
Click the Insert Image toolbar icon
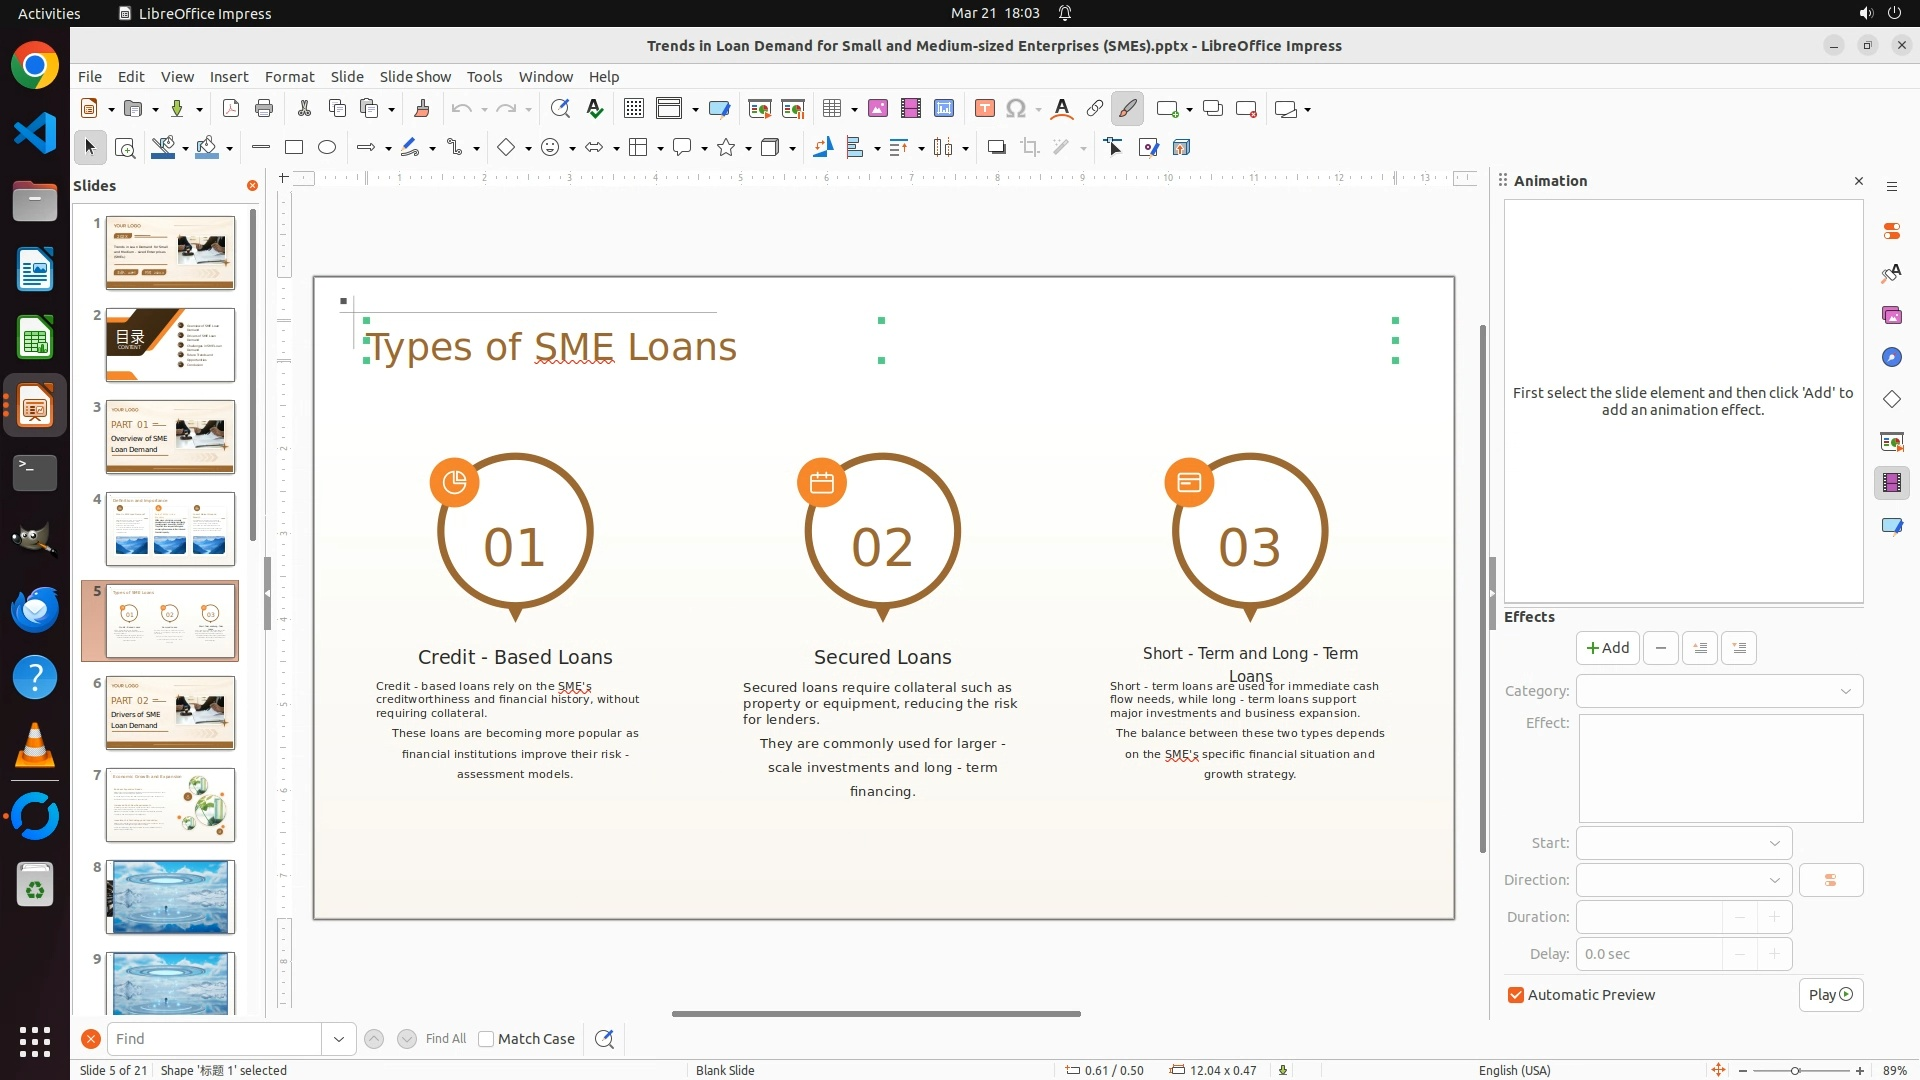point(878,109)
